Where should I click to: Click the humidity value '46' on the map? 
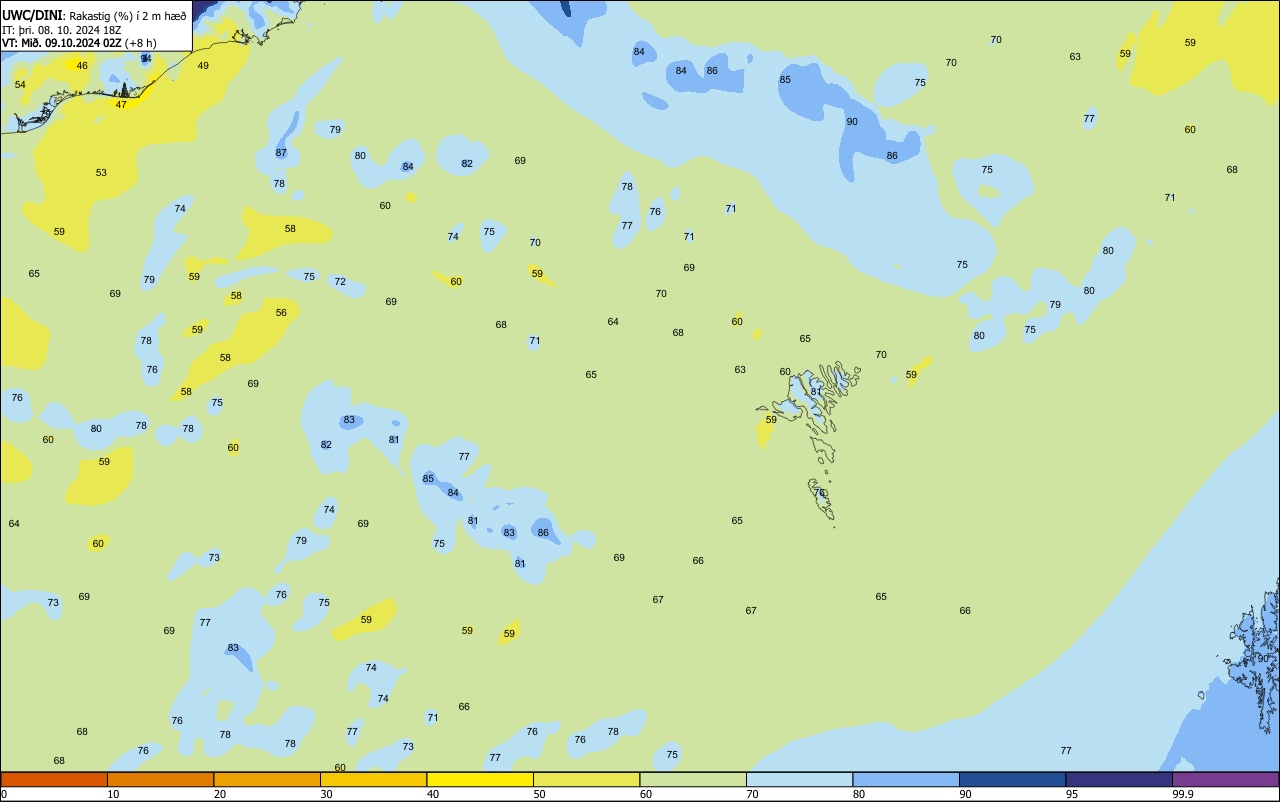click(x=82, y=66)
